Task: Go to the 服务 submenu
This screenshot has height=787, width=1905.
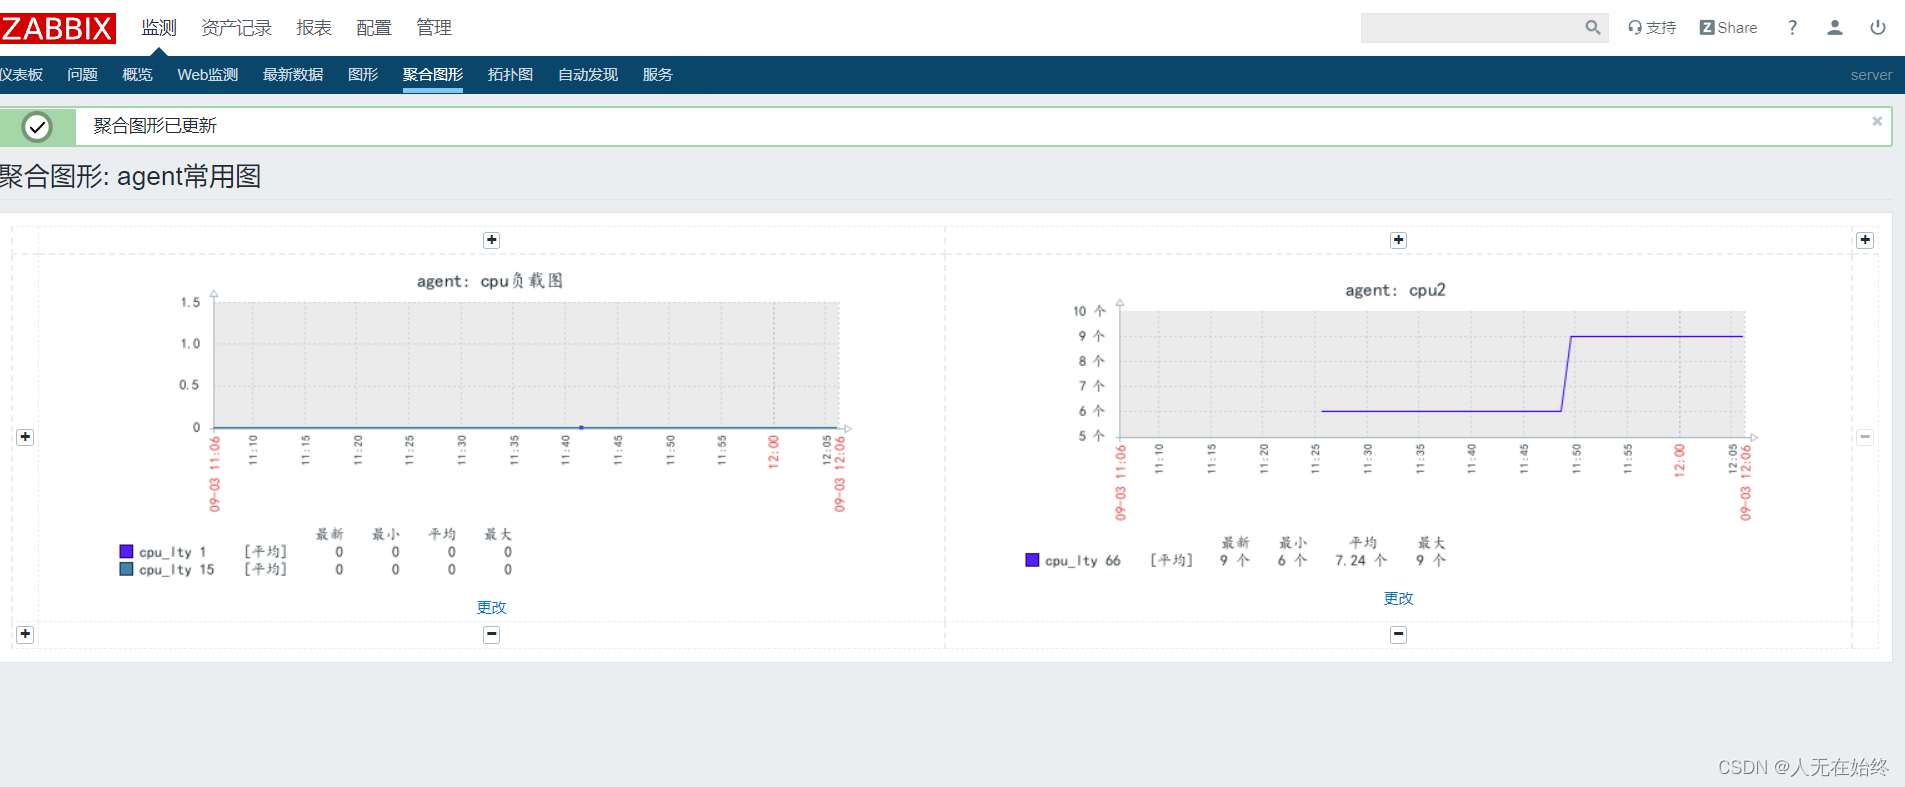Action: point(657,75)
